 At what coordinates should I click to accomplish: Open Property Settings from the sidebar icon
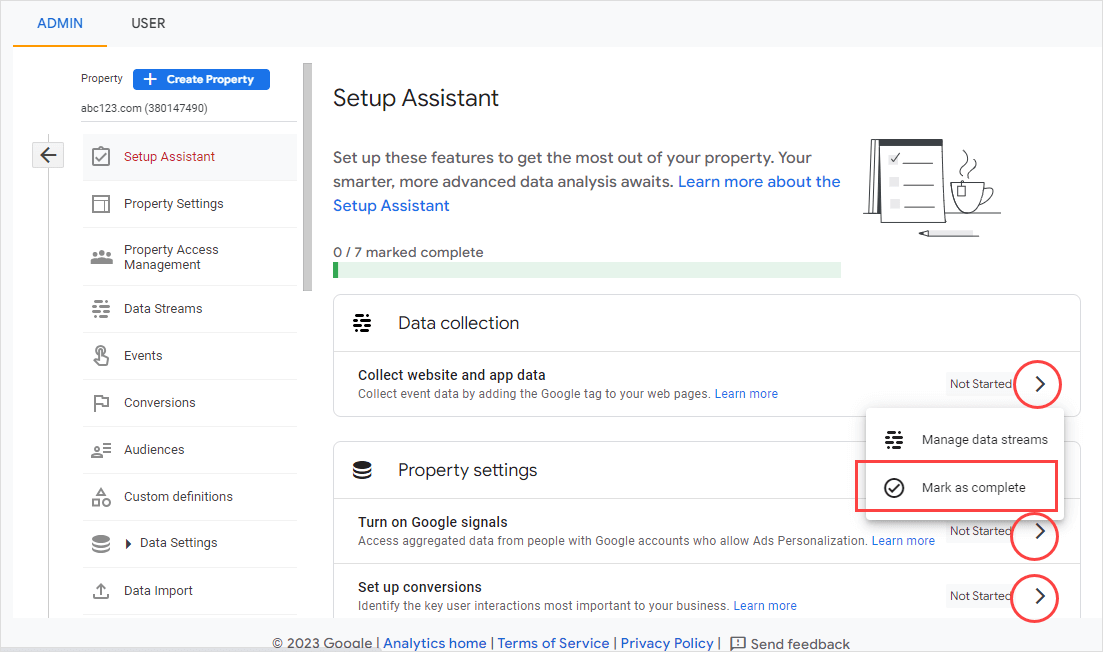(101, 204)
